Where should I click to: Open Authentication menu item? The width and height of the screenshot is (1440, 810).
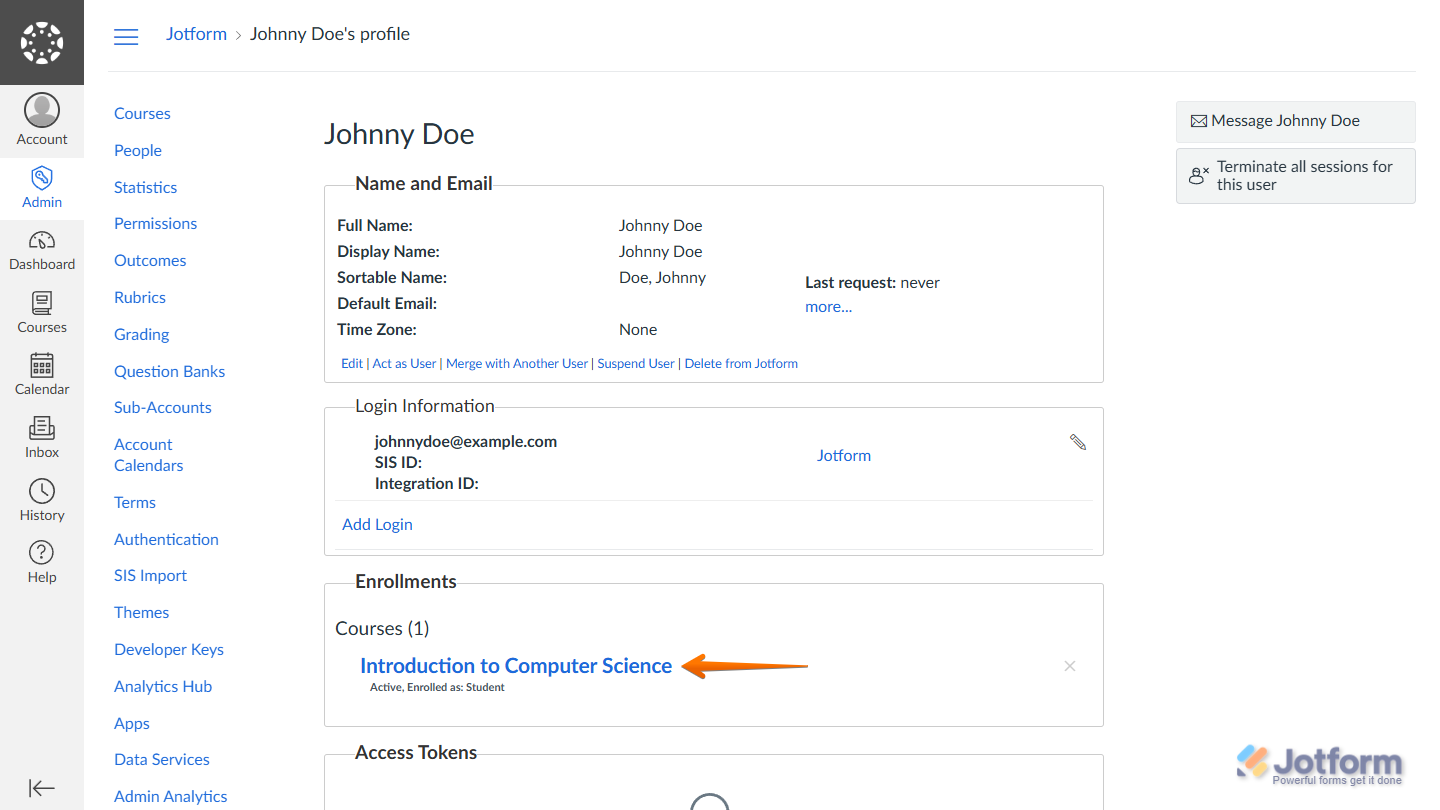[166, 540]
